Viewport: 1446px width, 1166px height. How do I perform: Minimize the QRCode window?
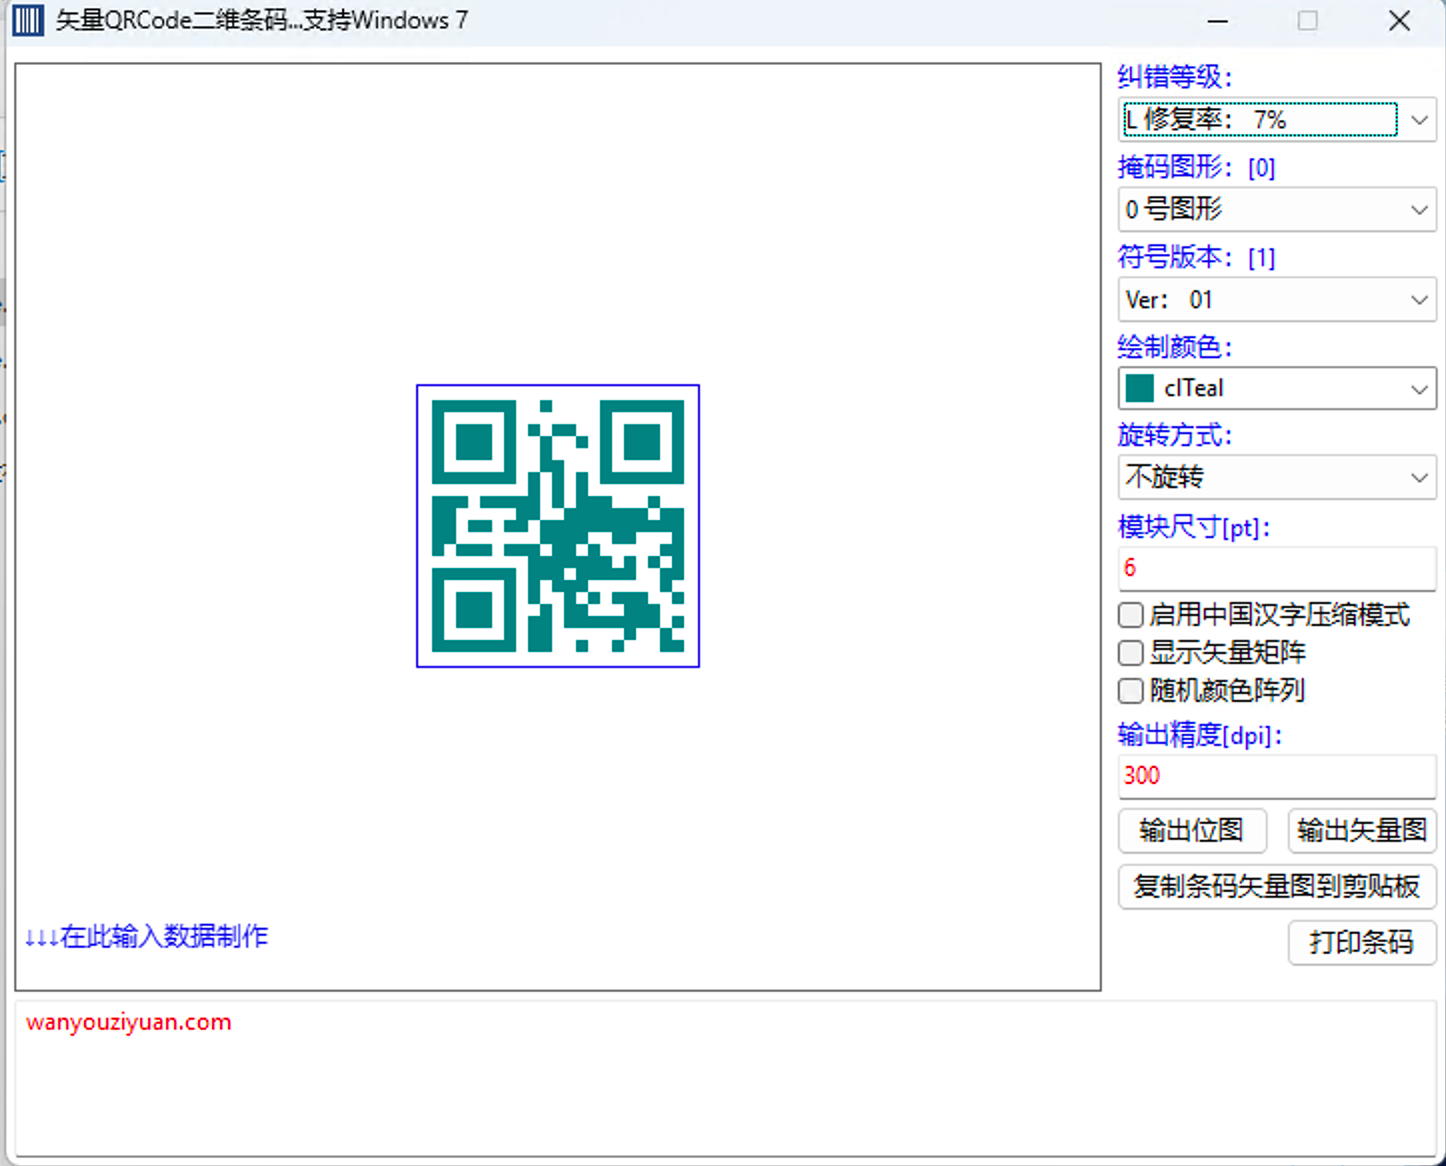click(1218, 20)
